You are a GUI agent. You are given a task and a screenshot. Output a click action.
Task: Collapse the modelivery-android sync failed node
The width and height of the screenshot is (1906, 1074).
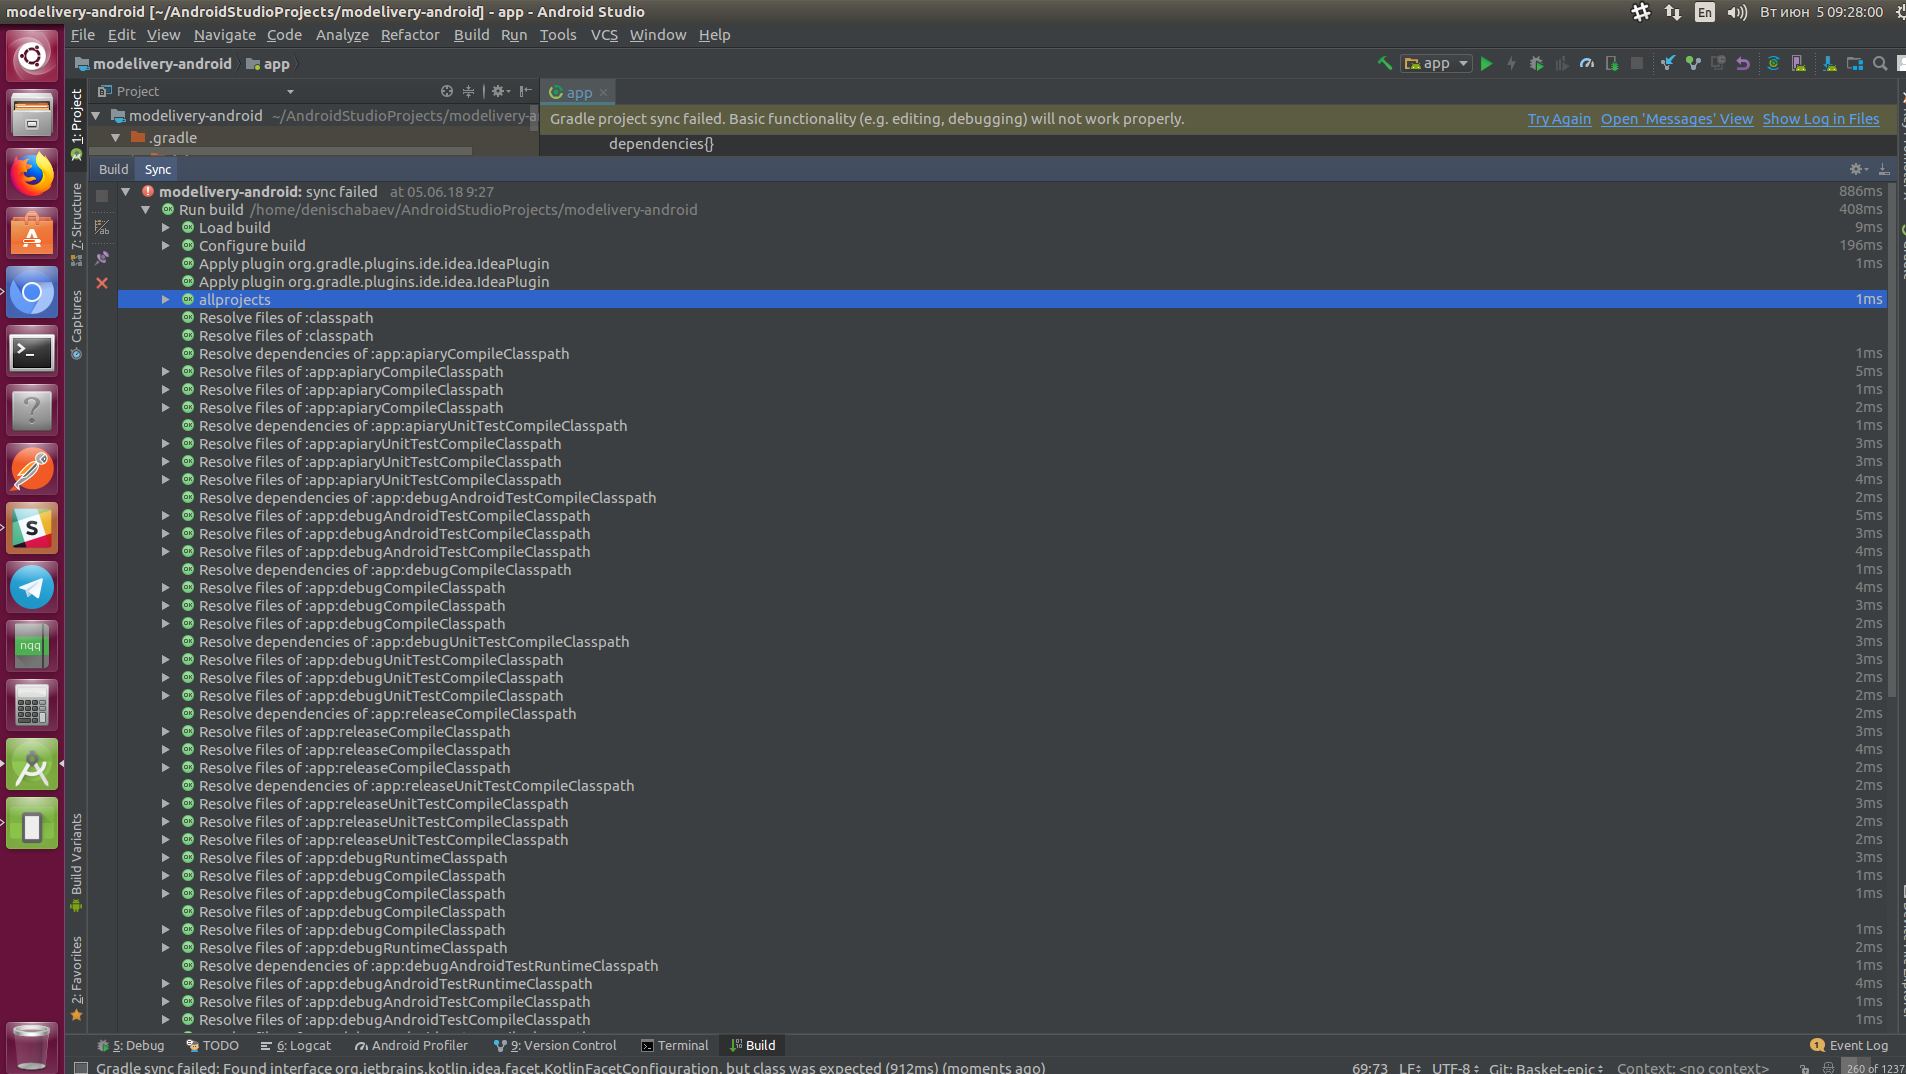point(126,192)
